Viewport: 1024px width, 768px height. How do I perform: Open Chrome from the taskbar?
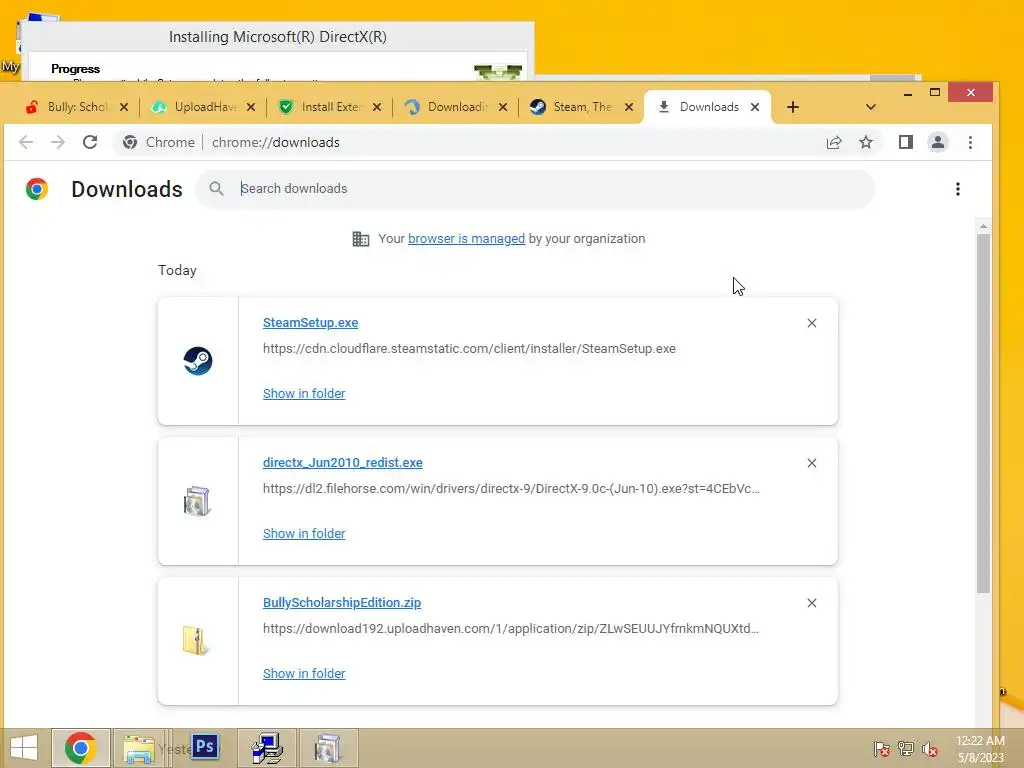(80, 748)
